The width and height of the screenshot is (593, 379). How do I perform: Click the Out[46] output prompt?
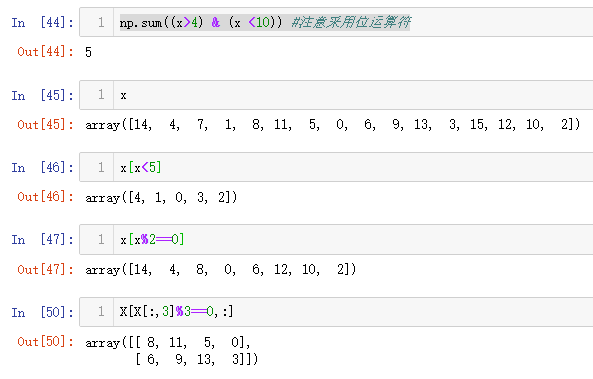click(x=45, y=197)
